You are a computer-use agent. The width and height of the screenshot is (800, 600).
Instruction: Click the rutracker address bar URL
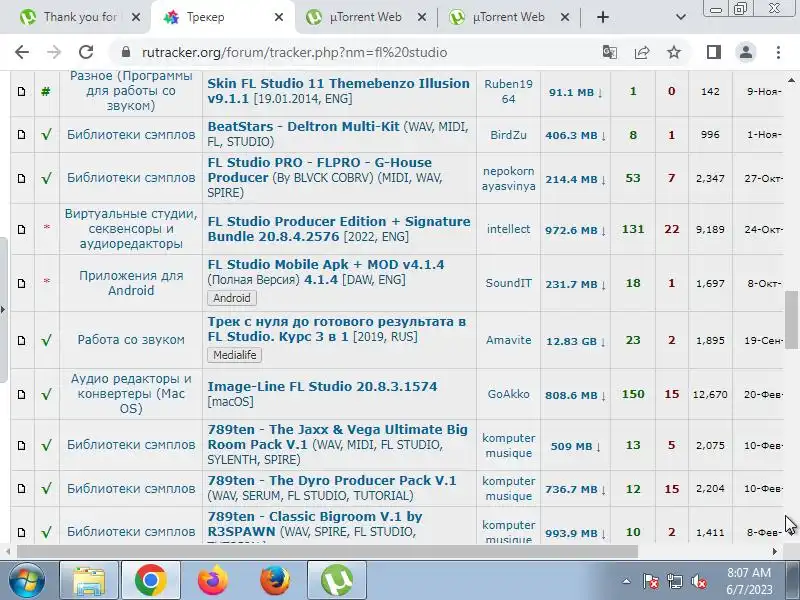point(294,52)
